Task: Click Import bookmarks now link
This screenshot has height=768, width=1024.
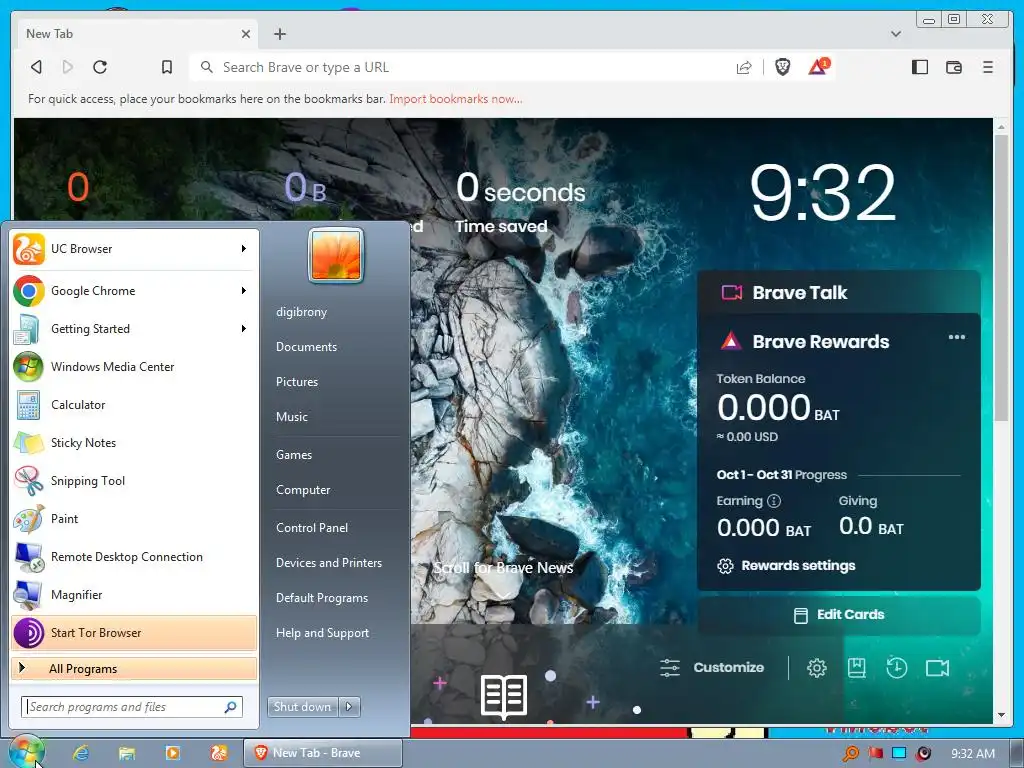Action: 455,99
